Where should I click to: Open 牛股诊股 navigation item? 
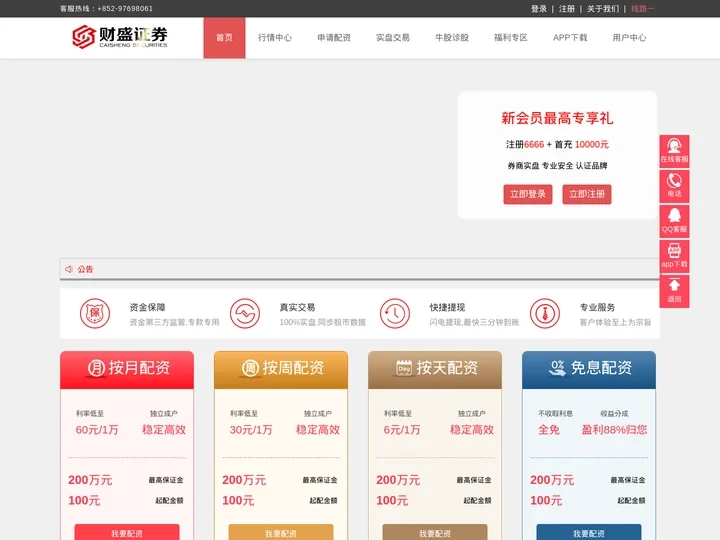(452, 38)
